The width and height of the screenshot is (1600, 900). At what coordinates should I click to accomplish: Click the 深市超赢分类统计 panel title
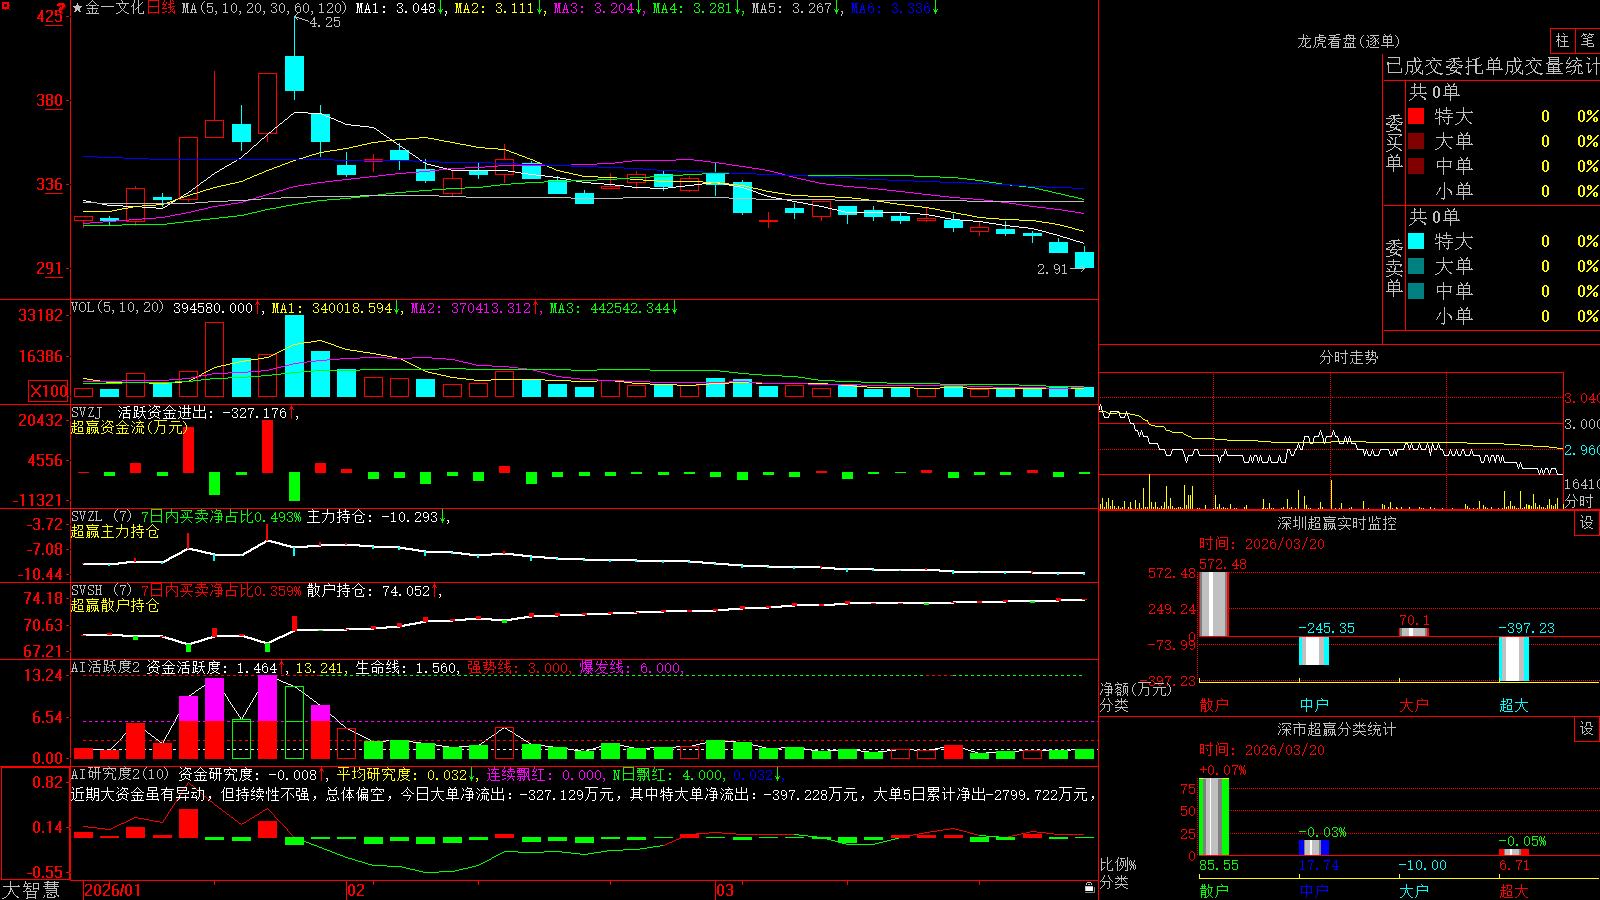click(1336, 729)
